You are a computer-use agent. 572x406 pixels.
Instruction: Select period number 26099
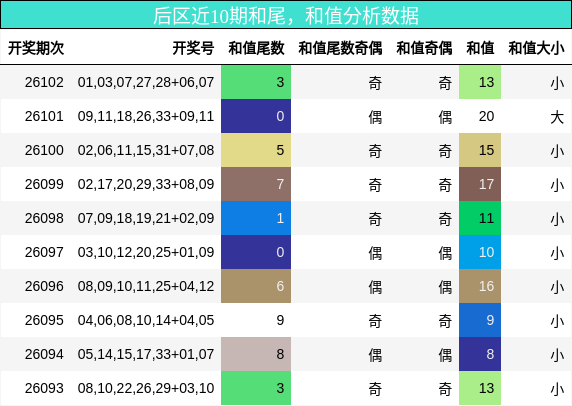44,184
